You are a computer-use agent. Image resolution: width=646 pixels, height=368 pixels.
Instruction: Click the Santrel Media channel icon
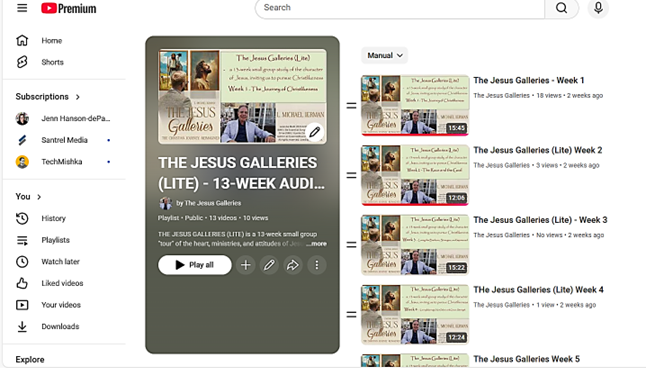click(22, 140)
